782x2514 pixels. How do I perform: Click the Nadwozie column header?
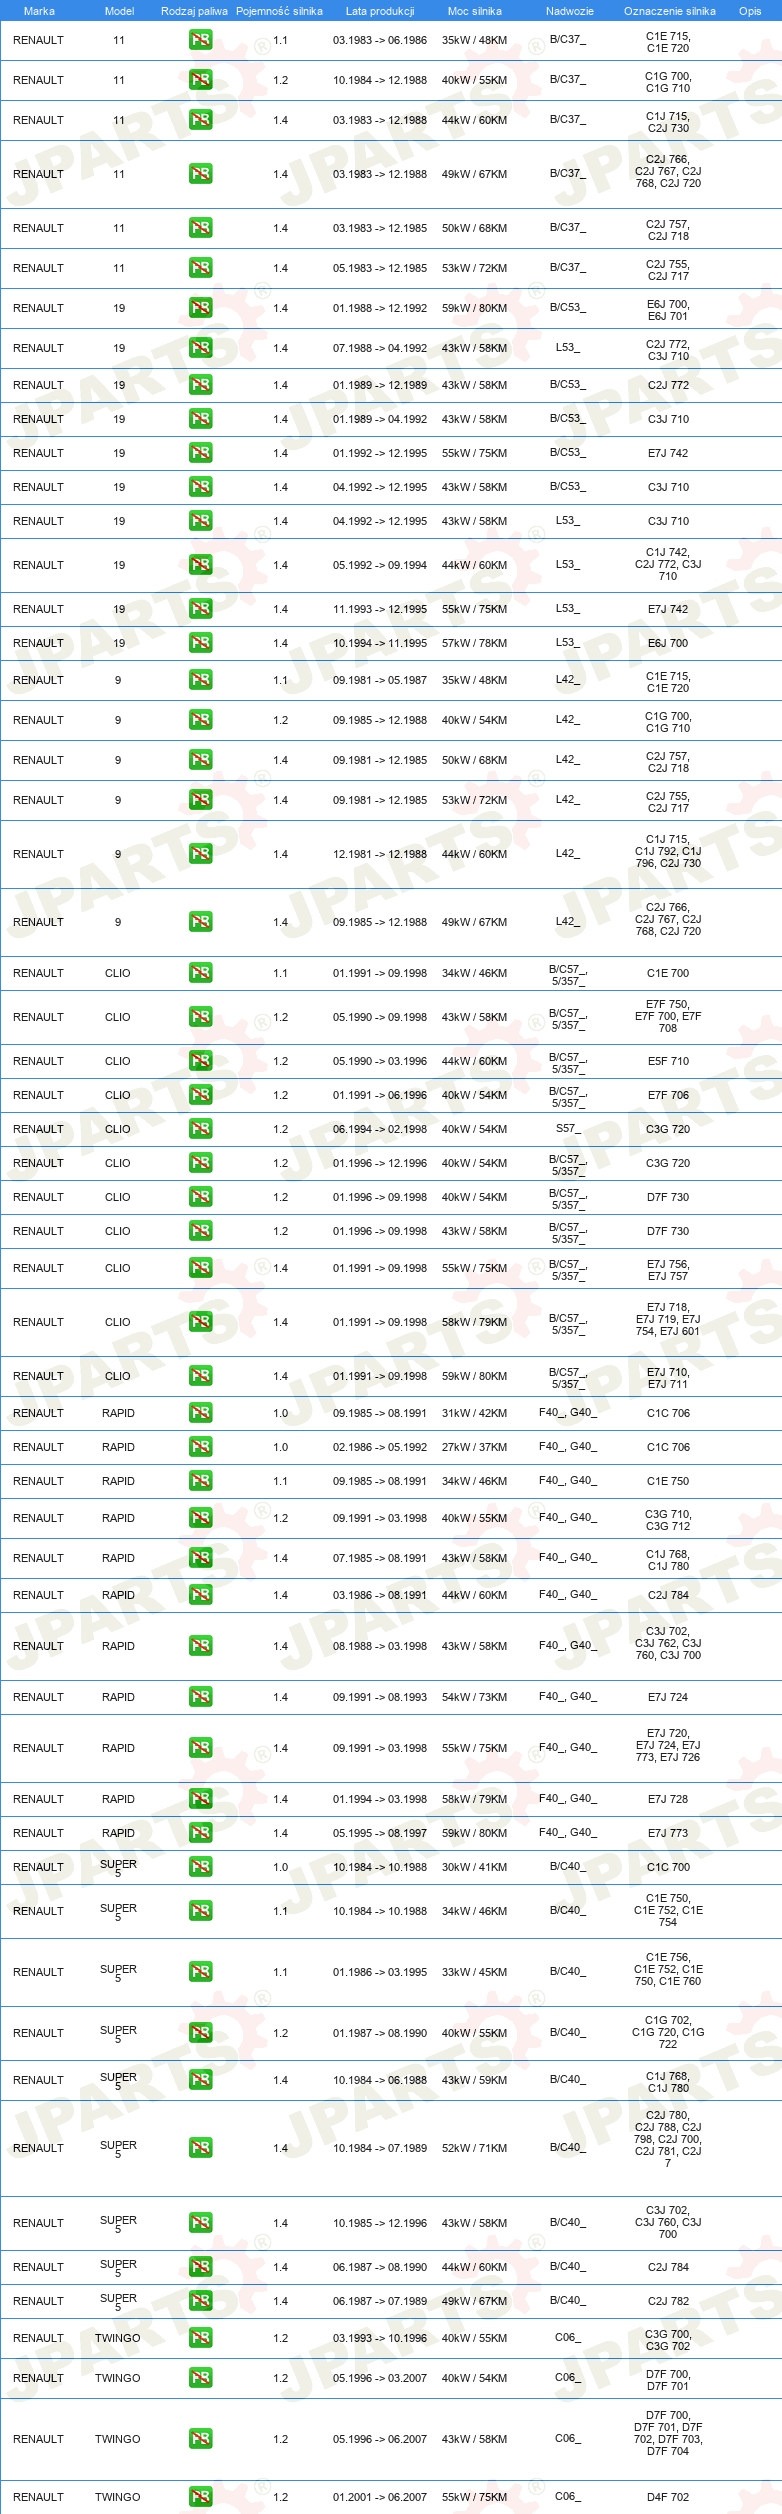coord(569,11)
